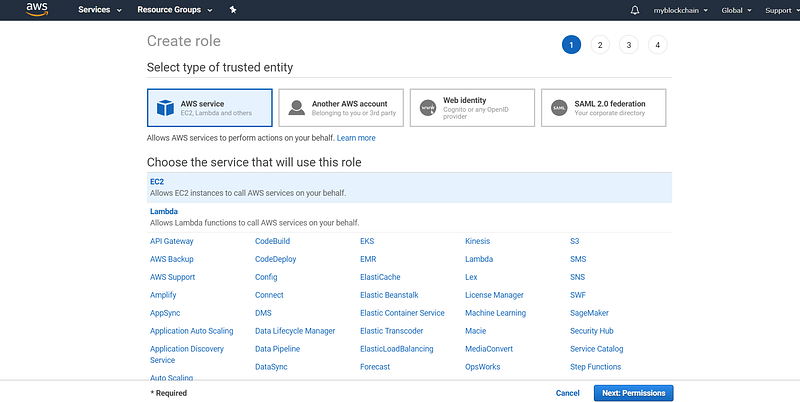Click the AWS service cube icon
The height and width of the screenshot is (402, 800).
click(165, 108)
